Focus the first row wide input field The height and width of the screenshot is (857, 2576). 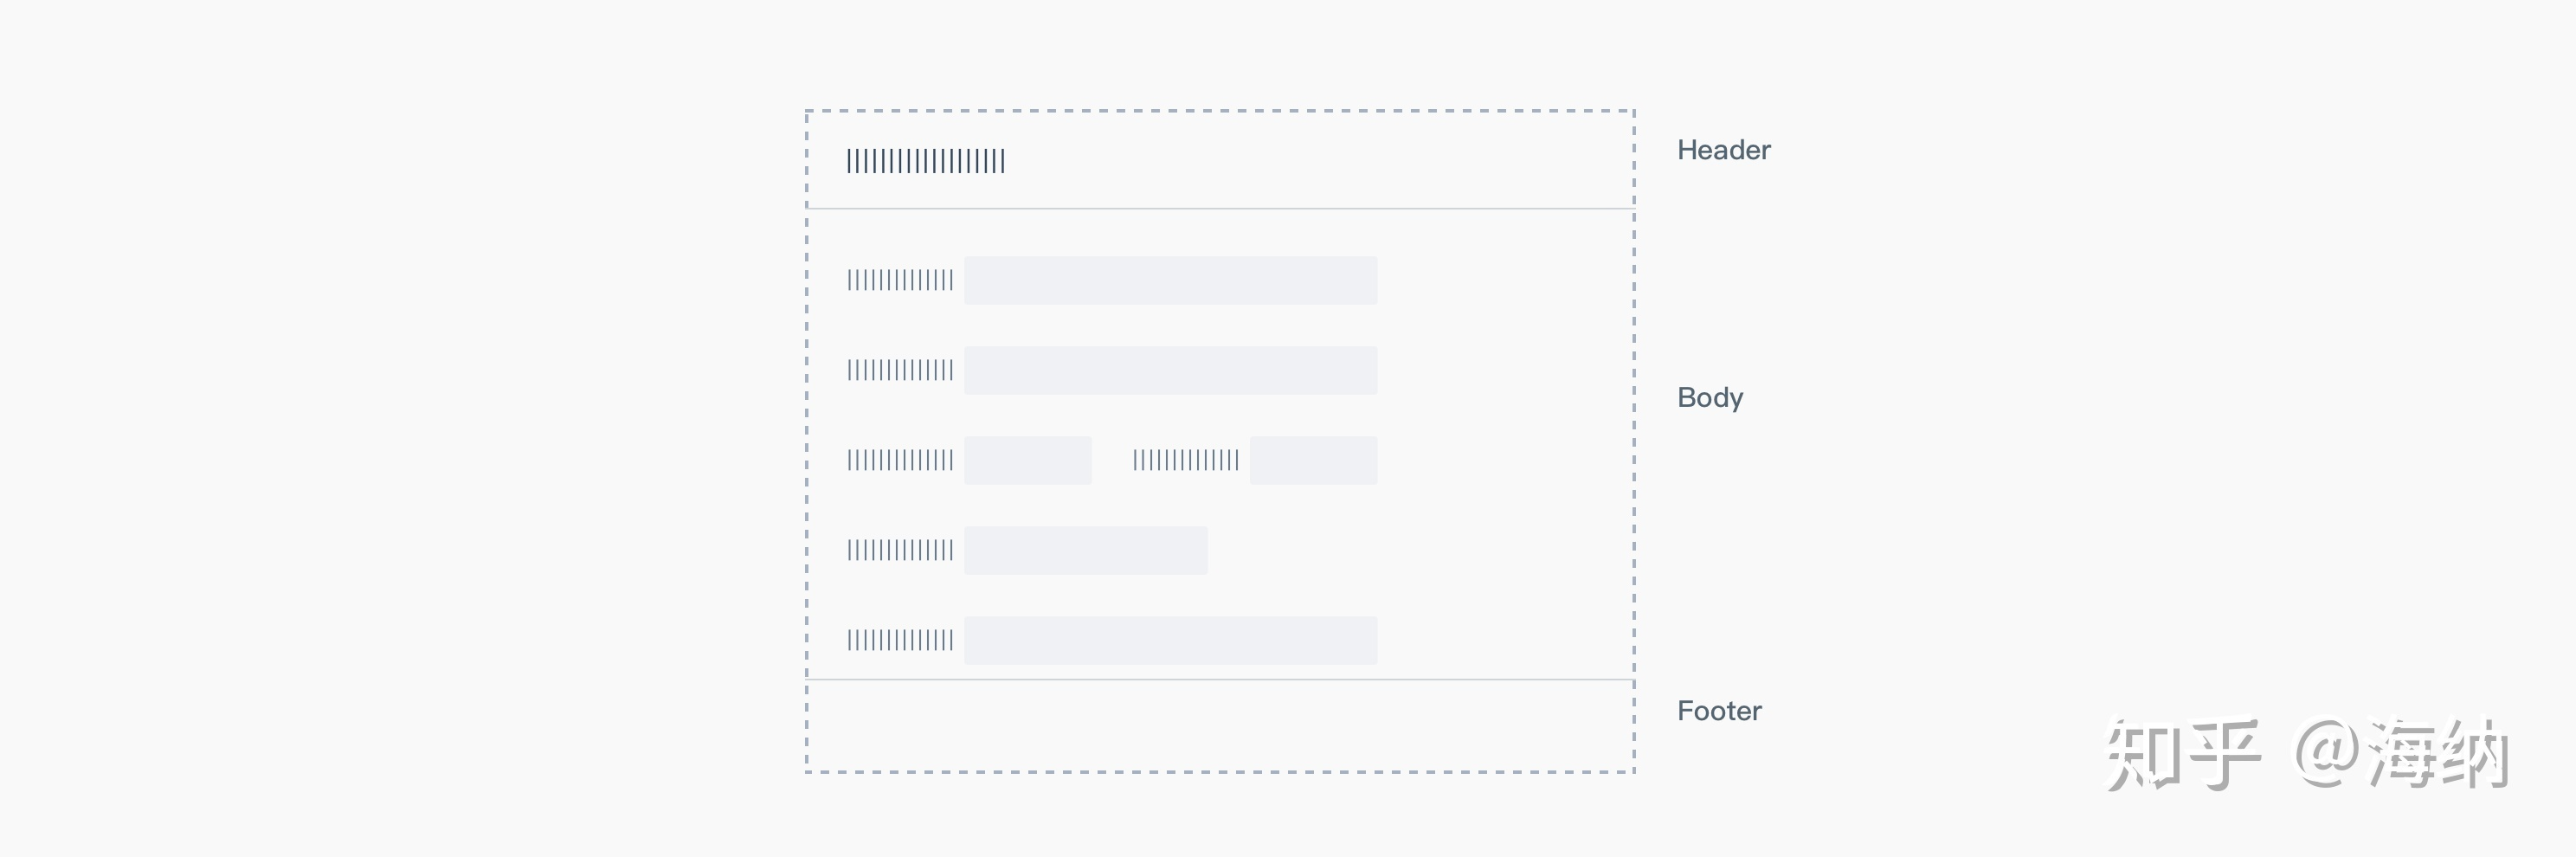pyautogui.click(x=1171, y=280)
